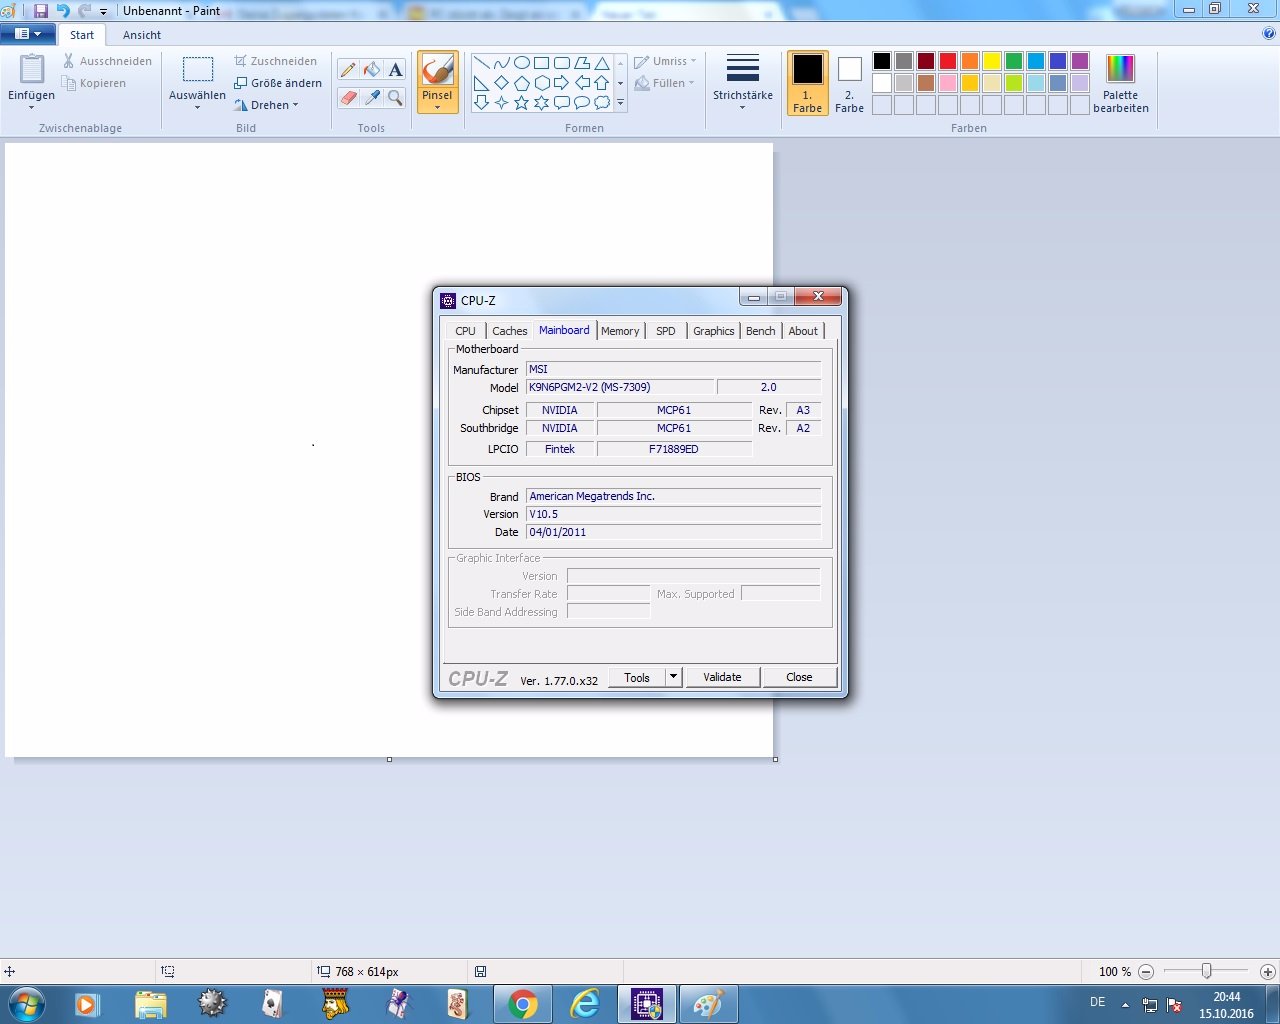1280x1024 pixels.
Task: Open the Drehen rotate dropdown
Action: click(x=266, y=105)
